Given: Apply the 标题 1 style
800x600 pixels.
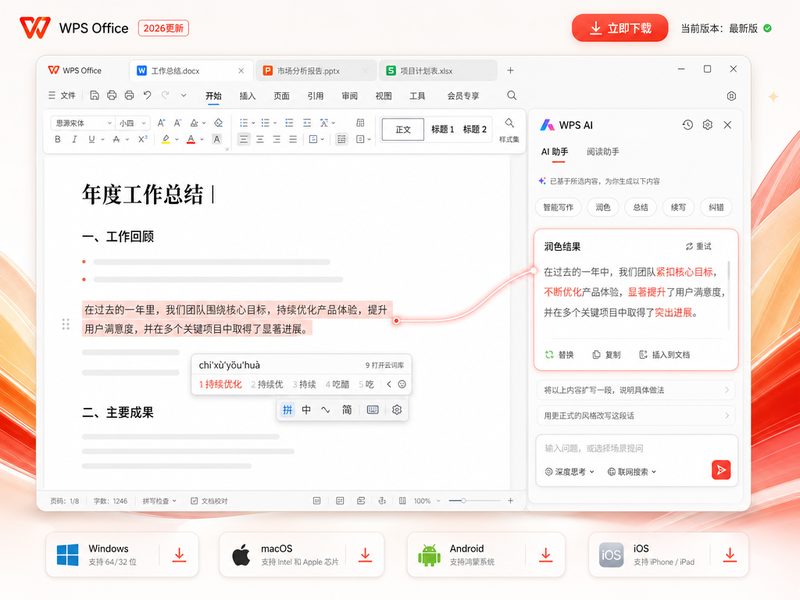Looking at the screenshot, I should click(442, 129).
